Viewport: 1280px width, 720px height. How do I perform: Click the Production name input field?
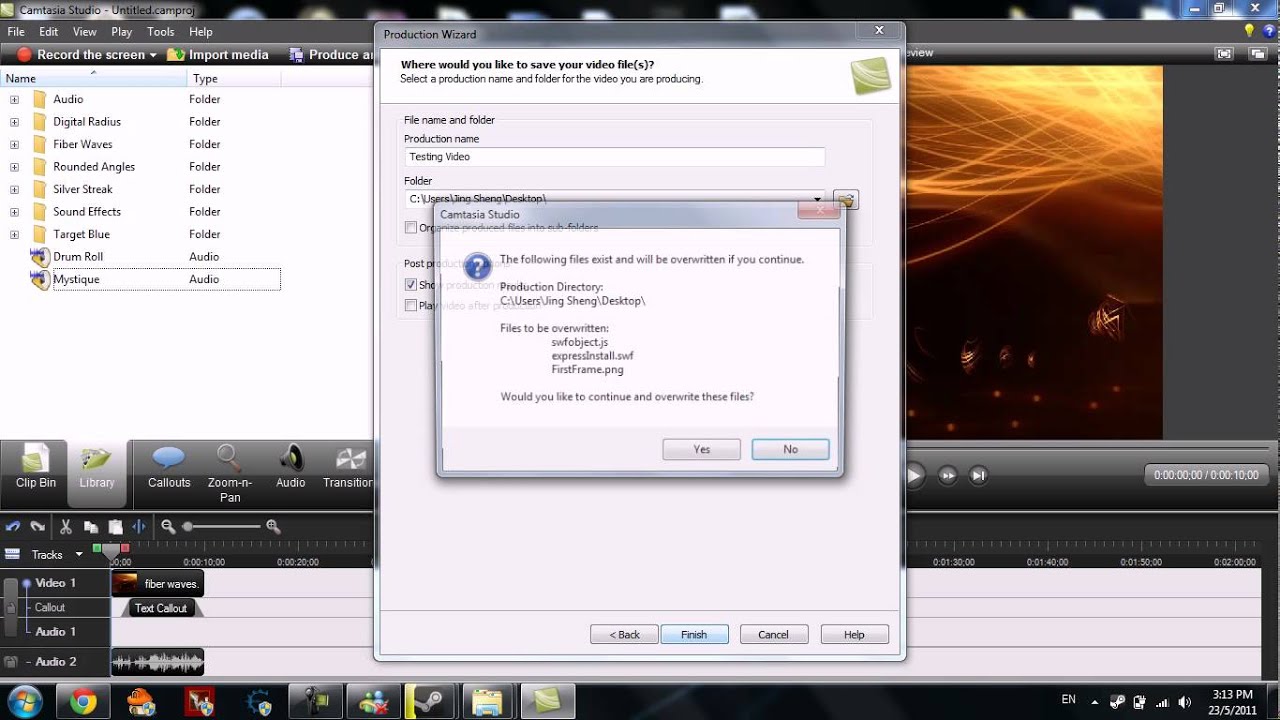coord(615,157)
